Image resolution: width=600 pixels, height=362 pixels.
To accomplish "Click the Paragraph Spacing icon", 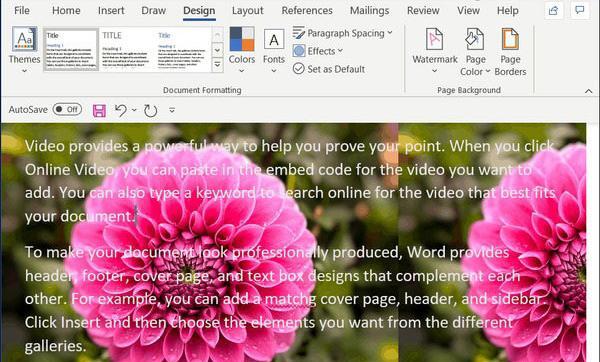I will [x=298, y=33].
